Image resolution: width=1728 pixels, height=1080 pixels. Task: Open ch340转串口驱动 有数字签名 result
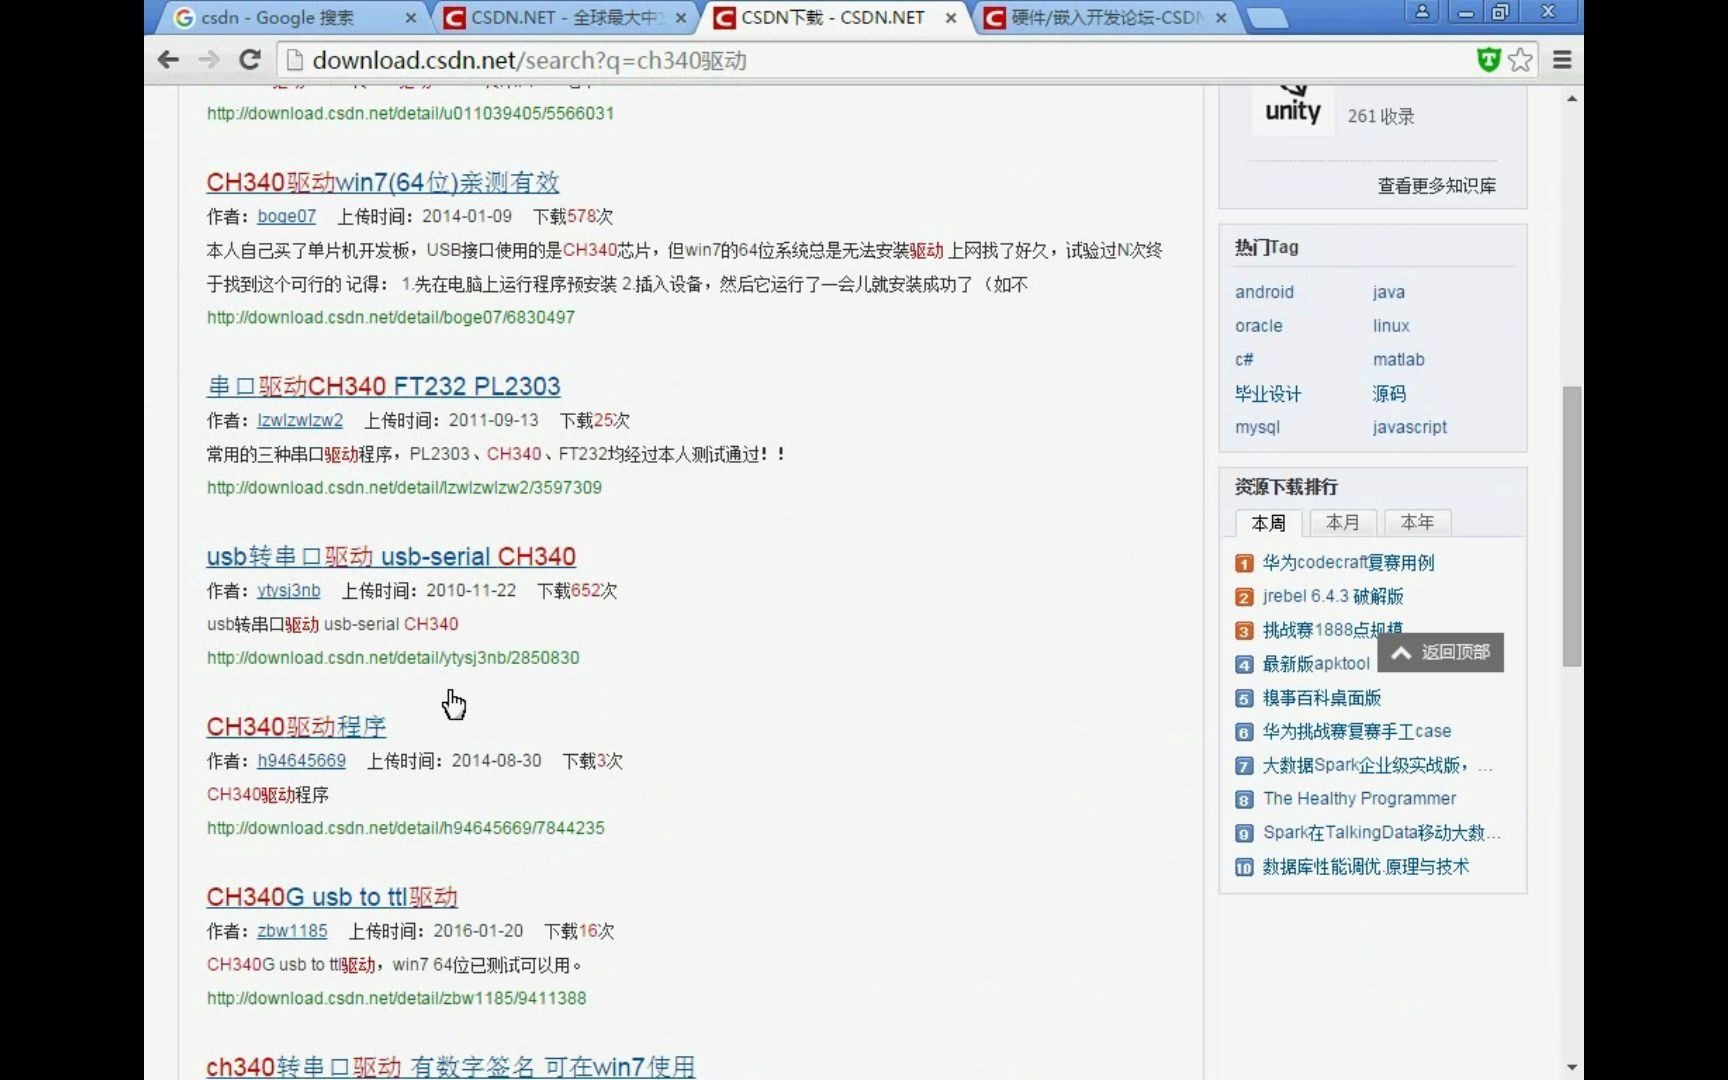click(451, 1066)
